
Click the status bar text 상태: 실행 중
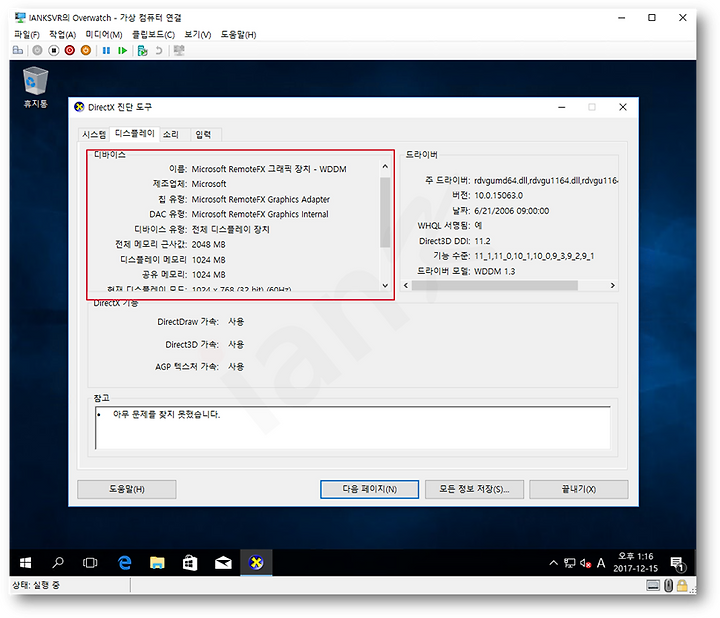[x=36, y=585]
